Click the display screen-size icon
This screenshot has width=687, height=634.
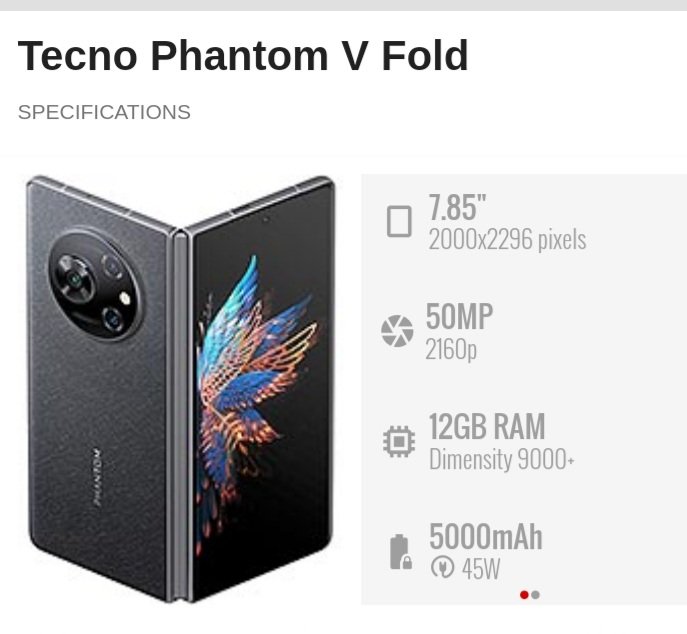399,221
